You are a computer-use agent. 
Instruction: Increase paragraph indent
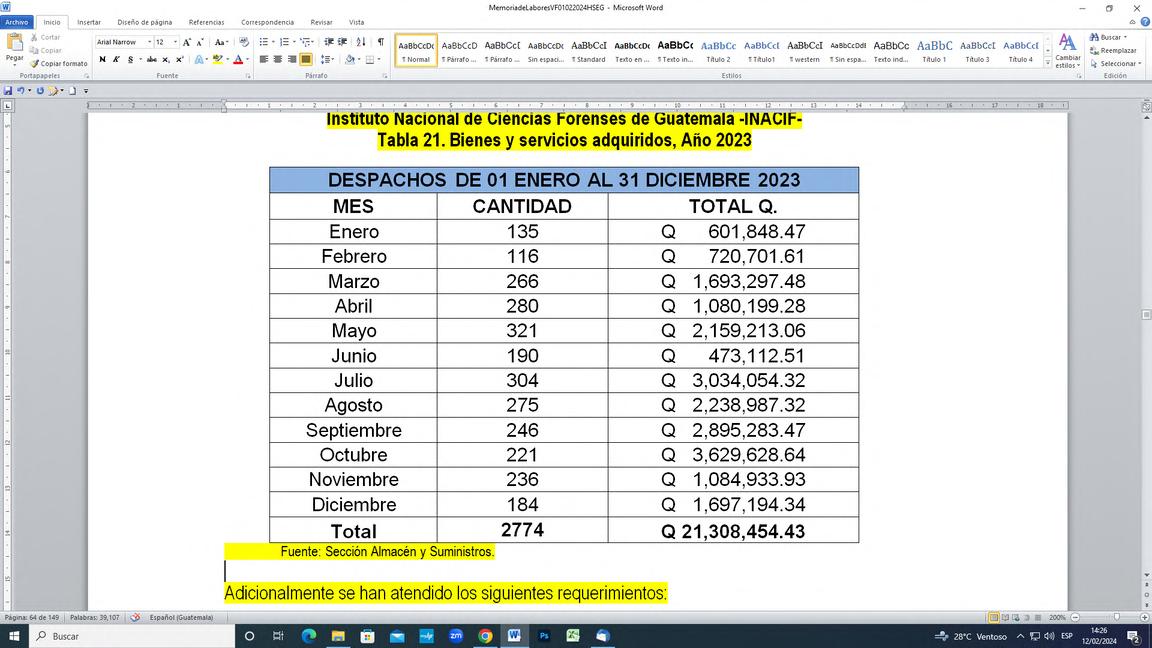click(342, 43)
